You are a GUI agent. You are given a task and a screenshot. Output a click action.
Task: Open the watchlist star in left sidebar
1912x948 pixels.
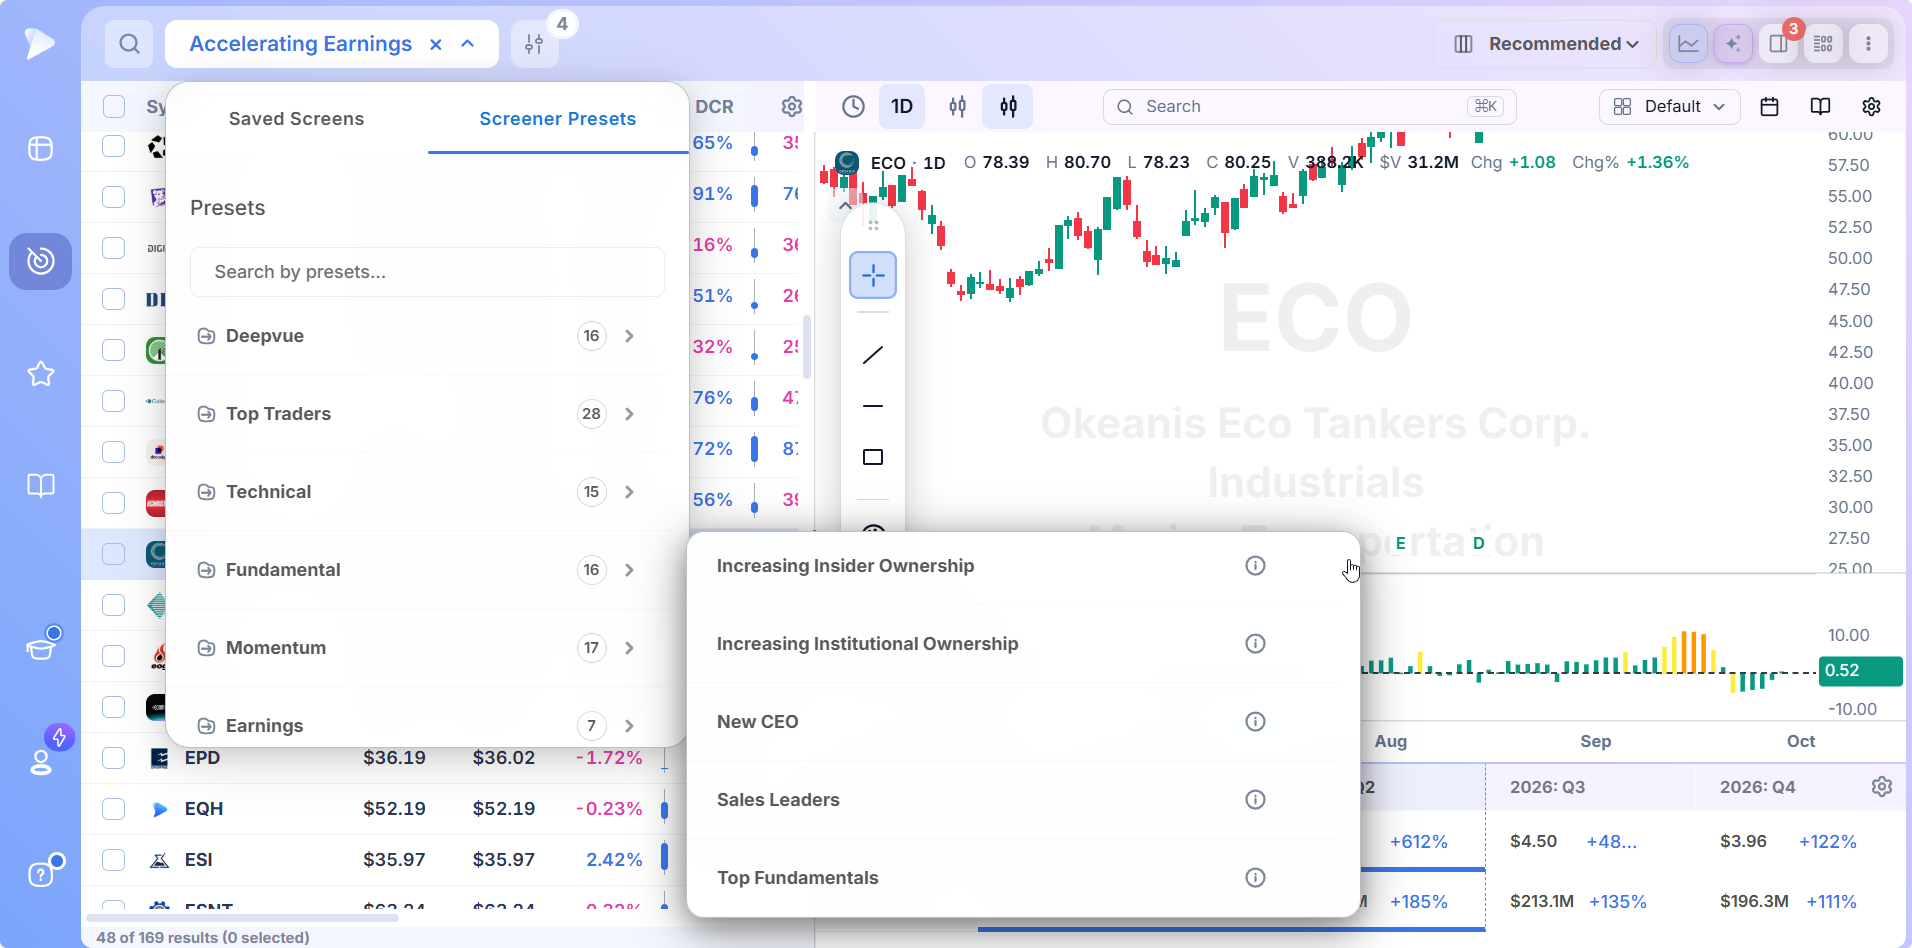[41, 374]
